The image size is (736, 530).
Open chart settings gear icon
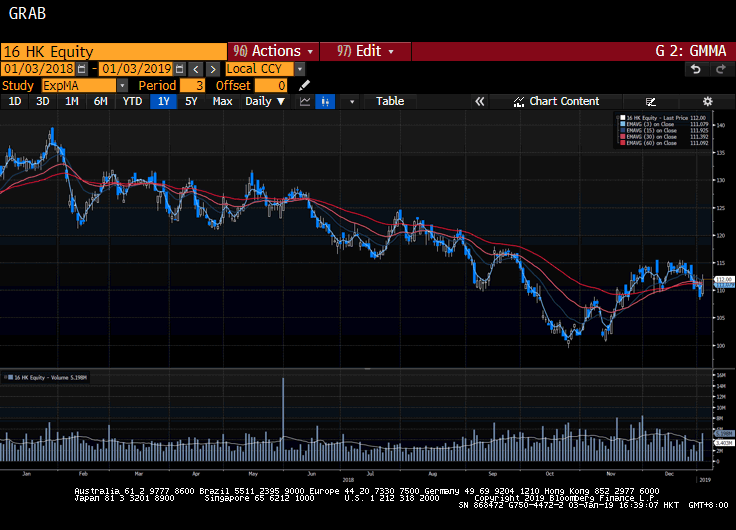(707, 101)
